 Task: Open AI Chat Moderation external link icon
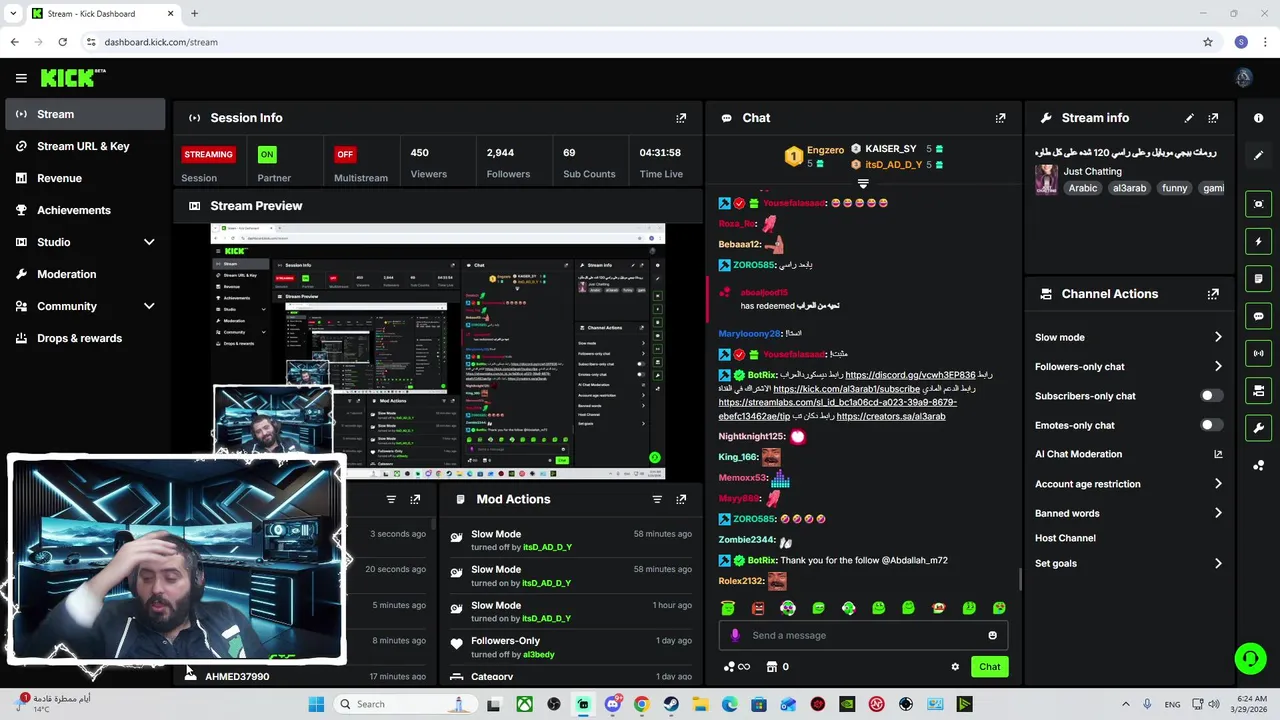(x=1218, y=454)
